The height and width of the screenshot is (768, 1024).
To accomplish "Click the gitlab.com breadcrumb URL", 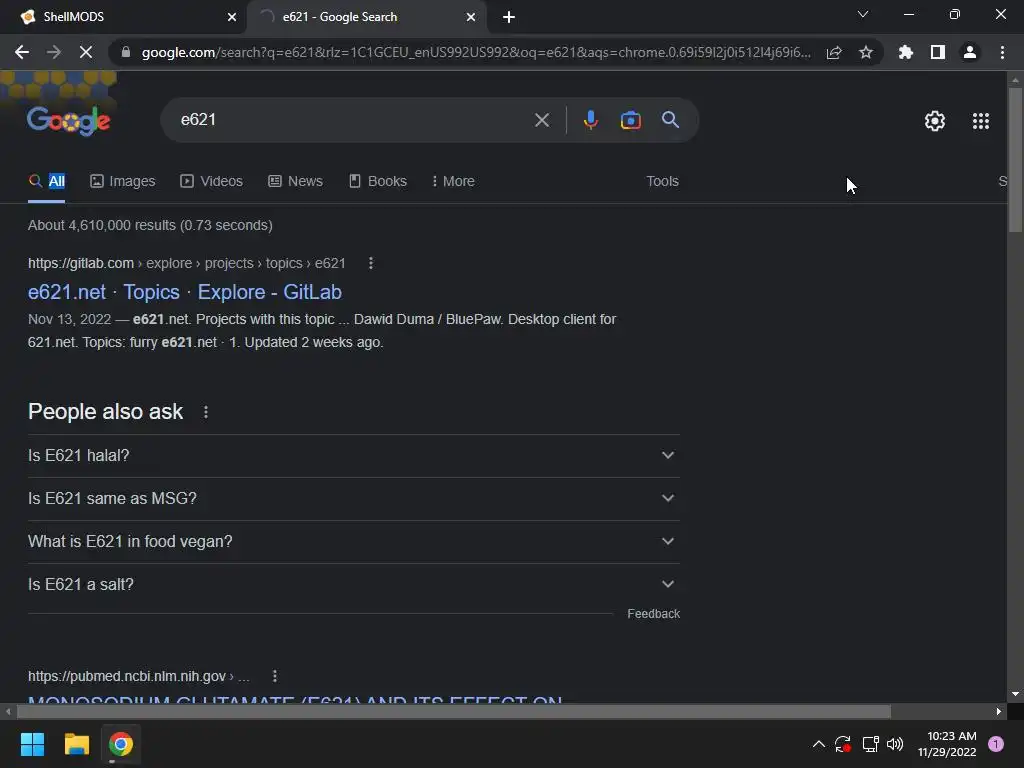I will pos(187,263).
